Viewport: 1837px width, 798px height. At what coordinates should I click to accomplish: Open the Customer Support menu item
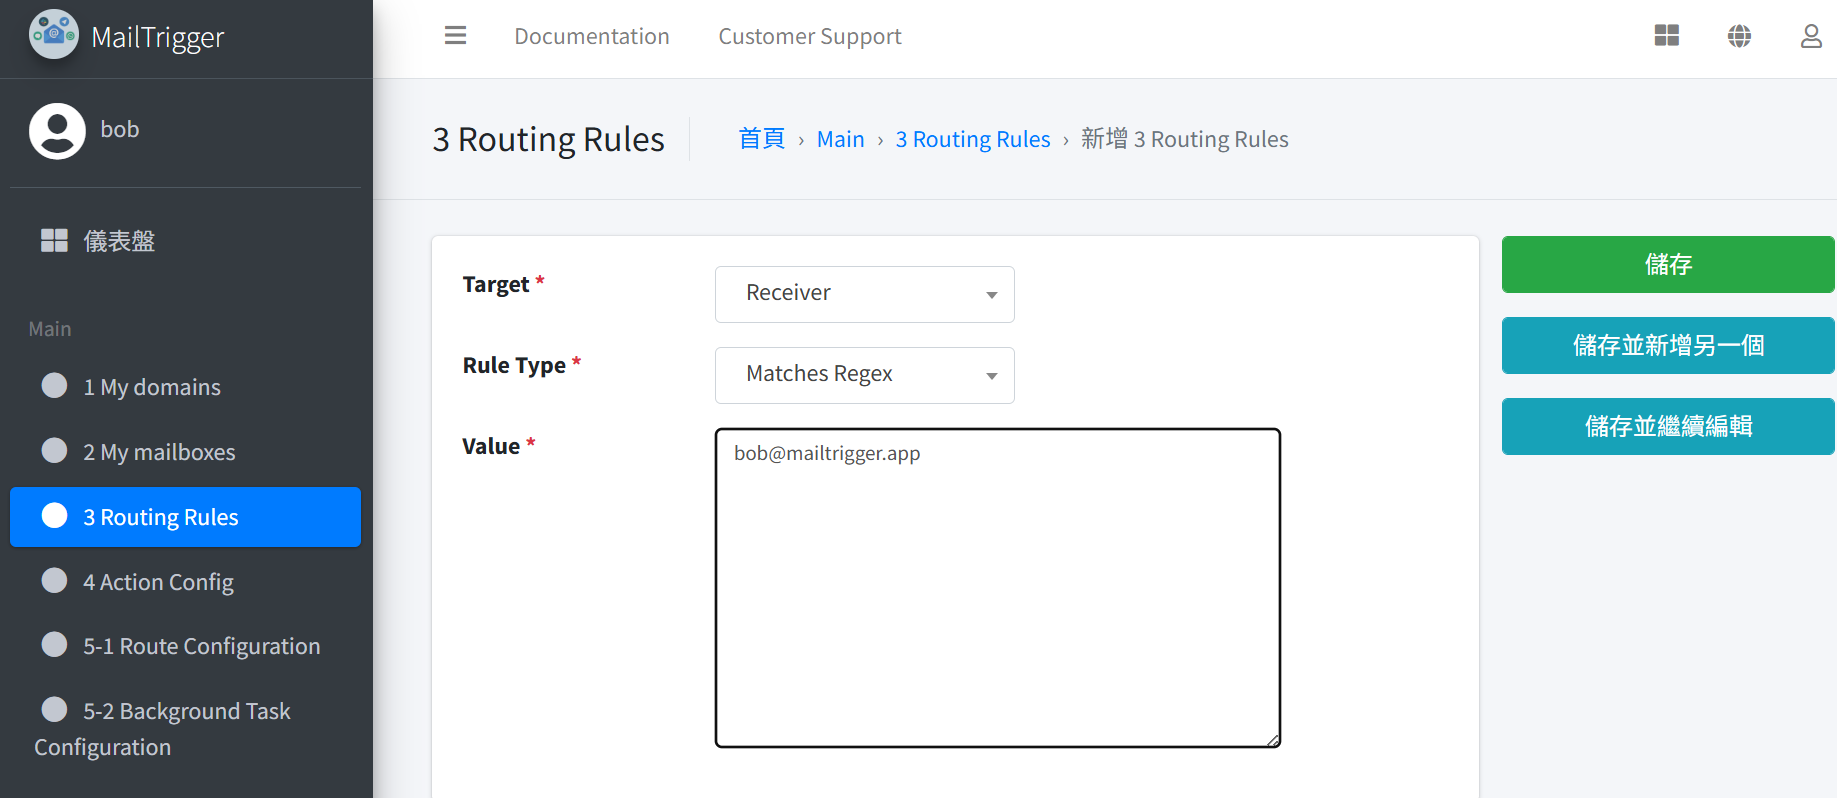[x=810, y=36]
